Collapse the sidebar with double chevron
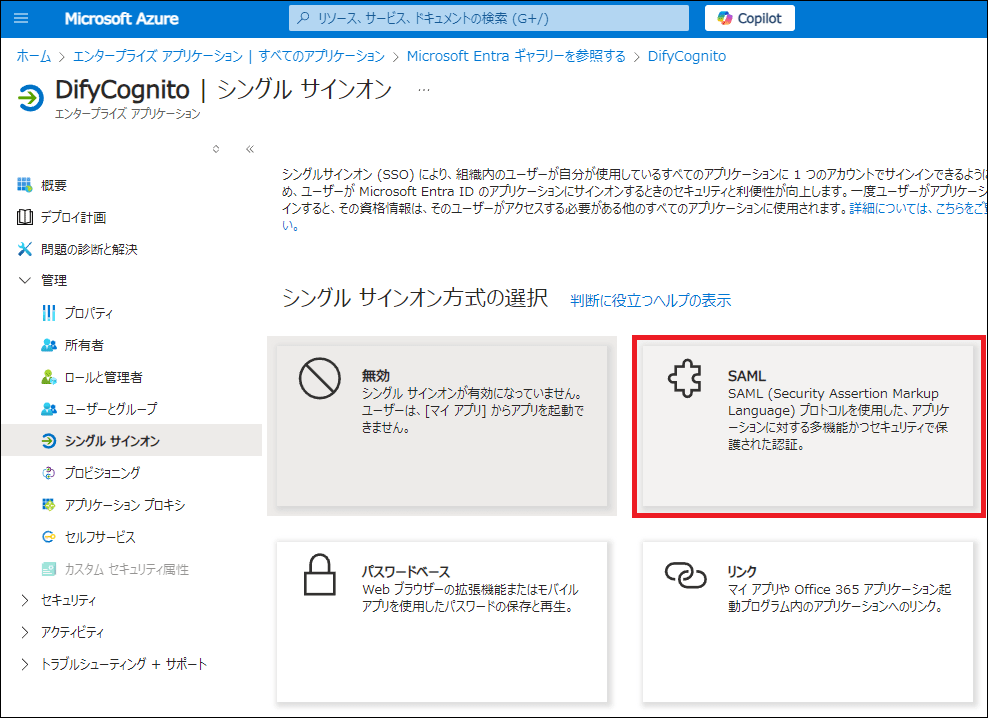The width and height of the screenshot is (988, 718). pyautogui.click(x=250, y=149)
